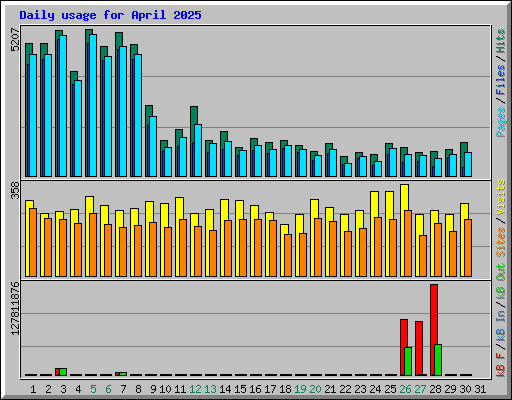Viewport: 512px width, 400px height.
Task: Click the 358 visits axis value
Action: 15,190
